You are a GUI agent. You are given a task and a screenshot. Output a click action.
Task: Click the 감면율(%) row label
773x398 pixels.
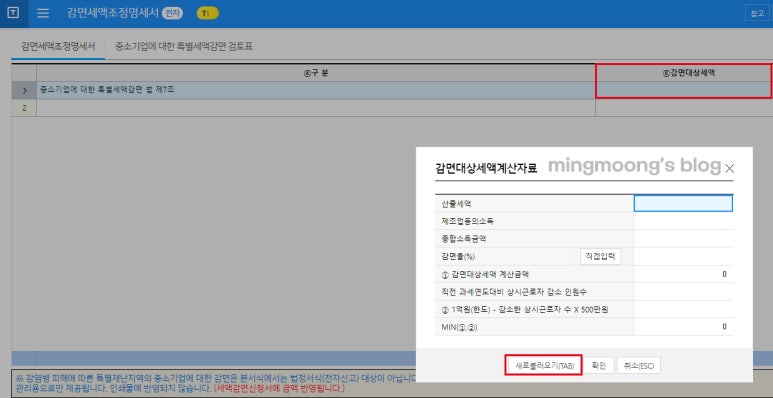[458, 256]
